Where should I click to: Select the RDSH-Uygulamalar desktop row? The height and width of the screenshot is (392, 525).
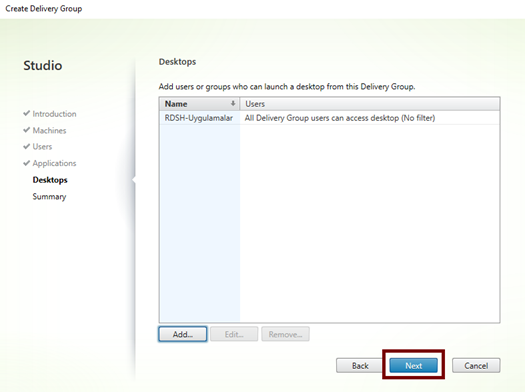329,118
